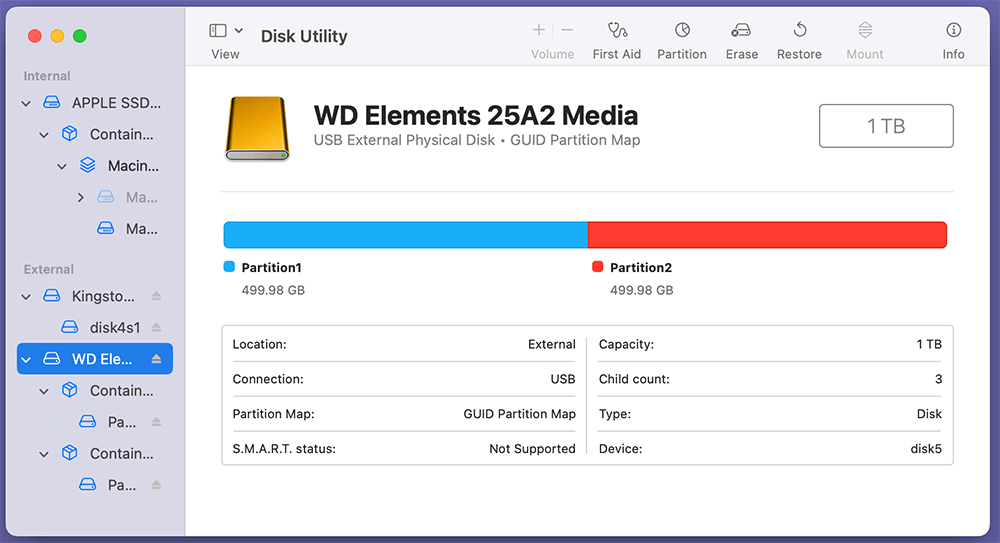The height and width of the screenshot is (543, 1000).
Task: Collapse the WD Ele... disk tree
Action: (x=26, y=360)
